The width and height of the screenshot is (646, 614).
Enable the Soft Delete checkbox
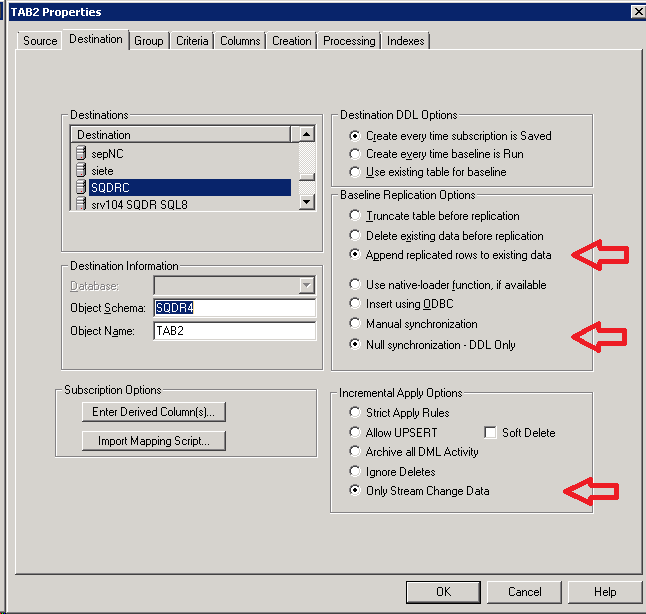490,433
